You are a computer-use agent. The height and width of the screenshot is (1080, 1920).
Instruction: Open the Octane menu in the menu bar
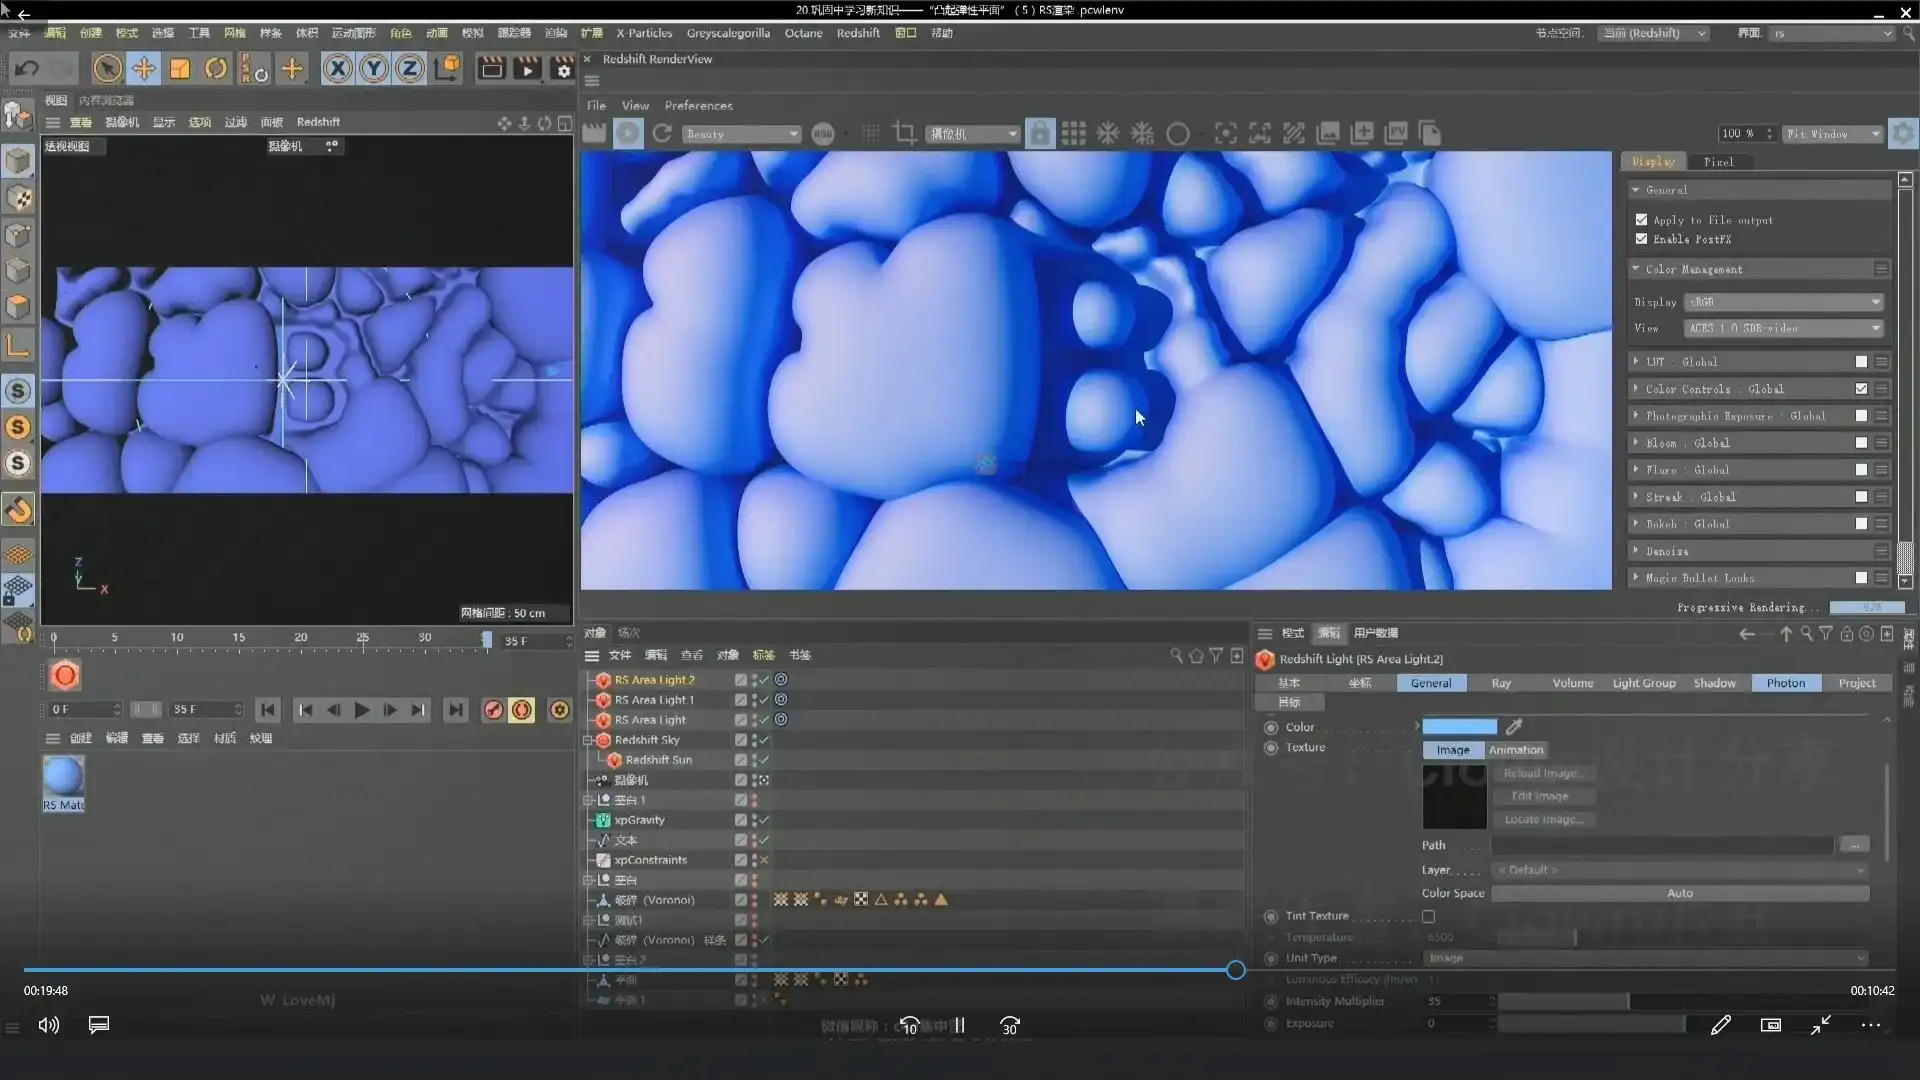(803, 33)
